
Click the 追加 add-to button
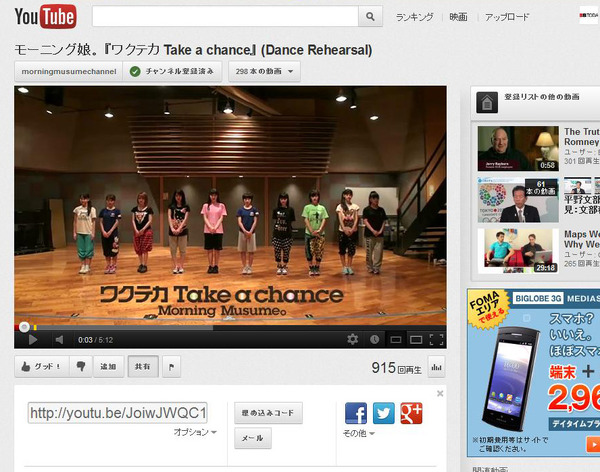pyautogui.click(x=109, y=367)
